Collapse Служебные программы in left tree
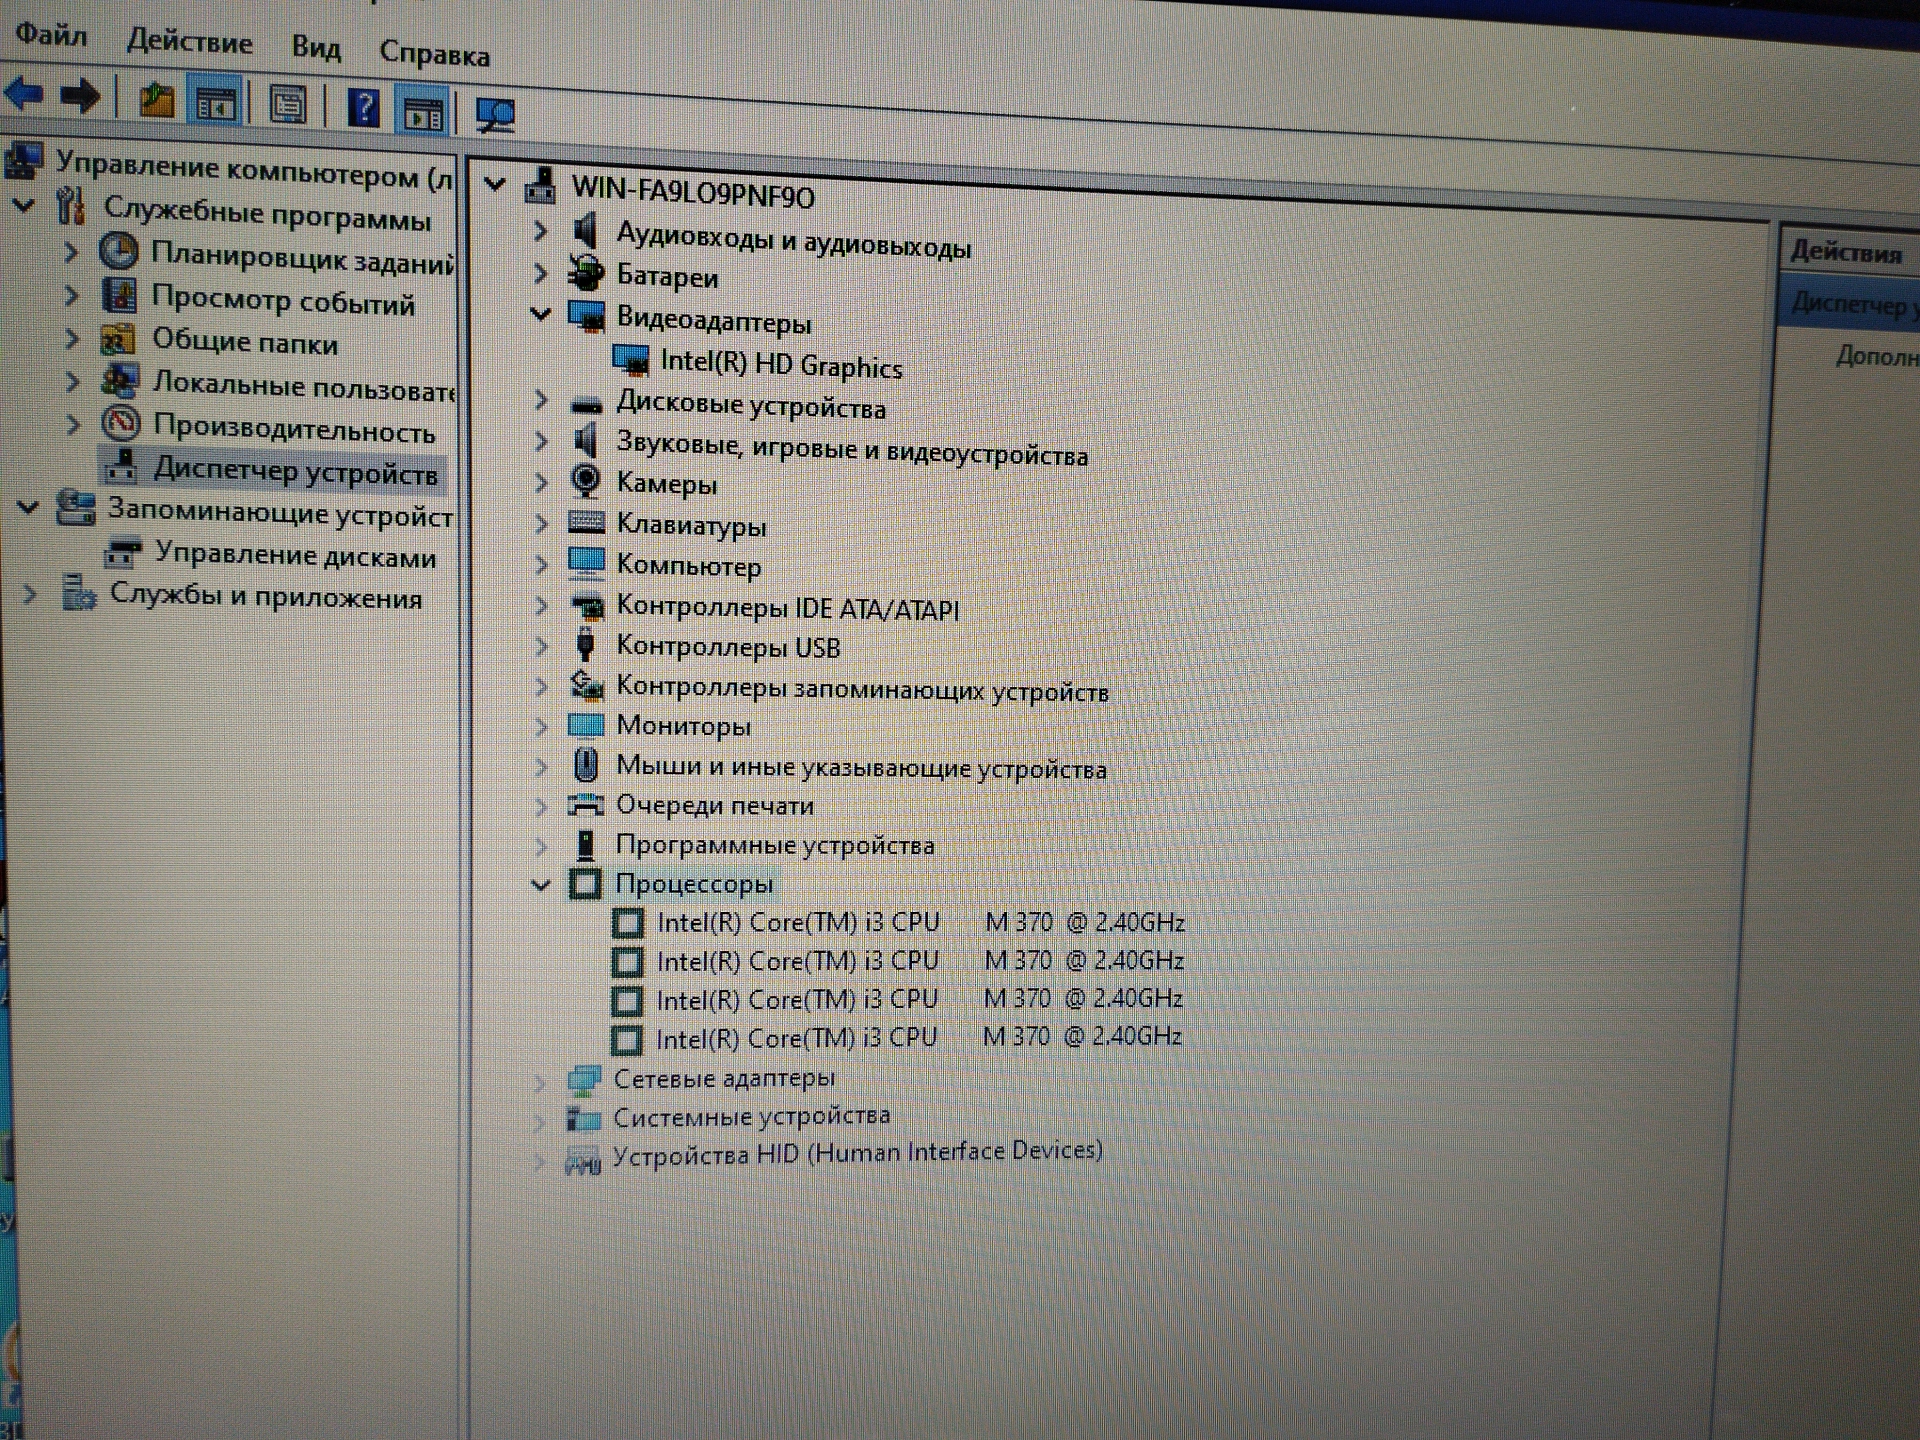 pos(24,206)
